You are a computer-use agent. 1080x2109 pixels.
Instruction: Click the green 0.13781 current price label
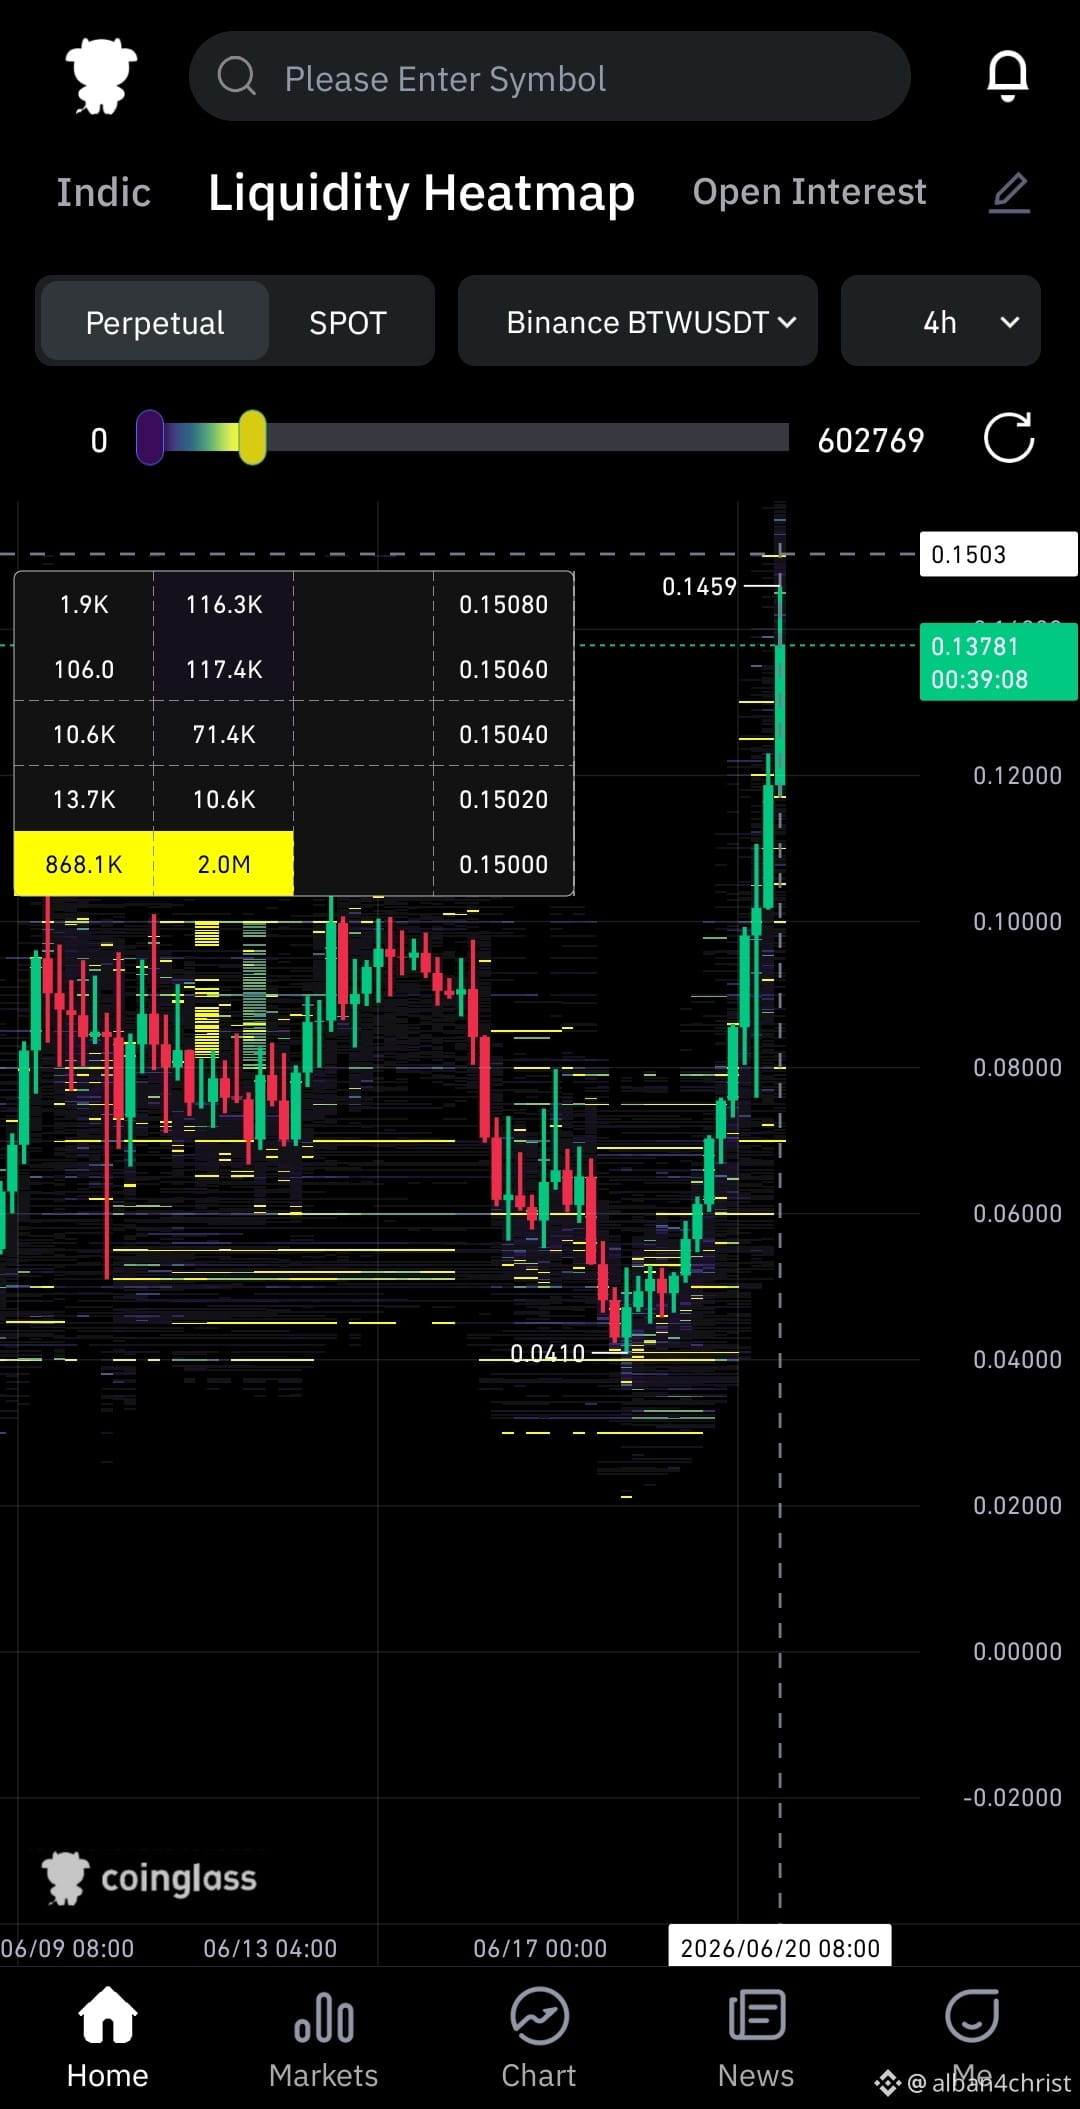pyautogui.click(x=998, y=662)
